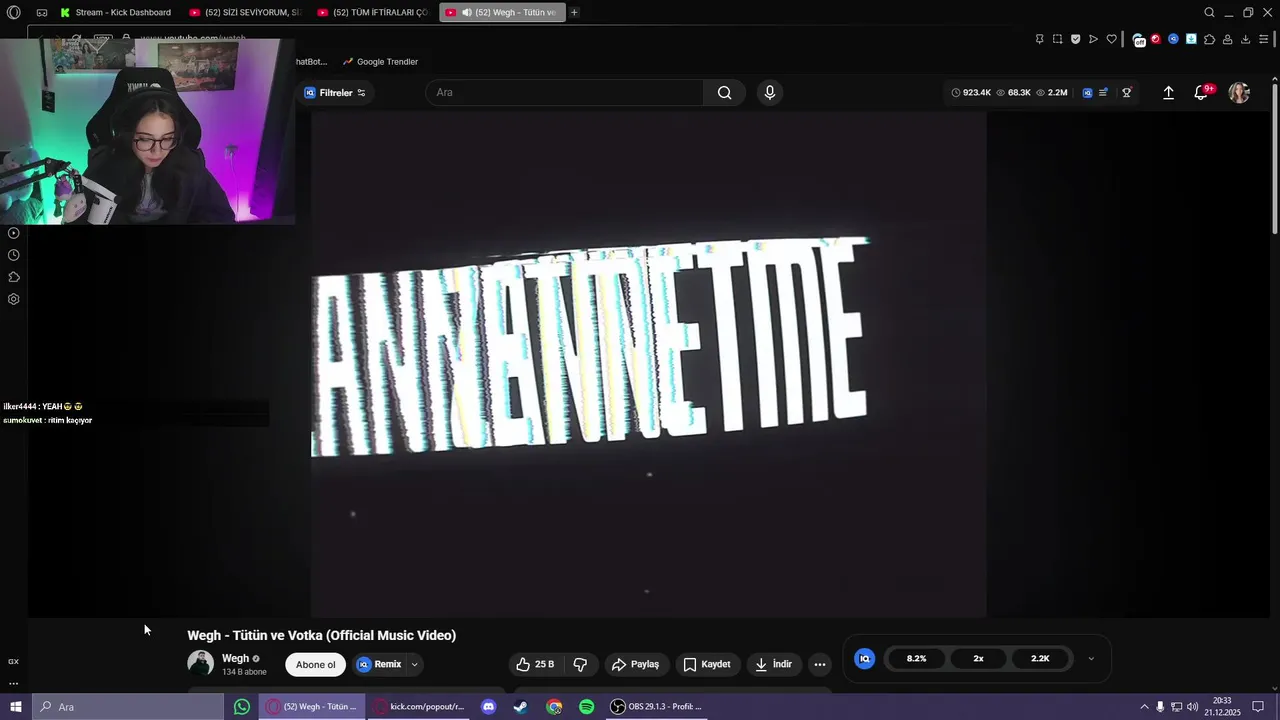Viewport: 1280px width, 720px height.
Task: Open the sidebar cube extensions icon
Action: coord(13,277)
